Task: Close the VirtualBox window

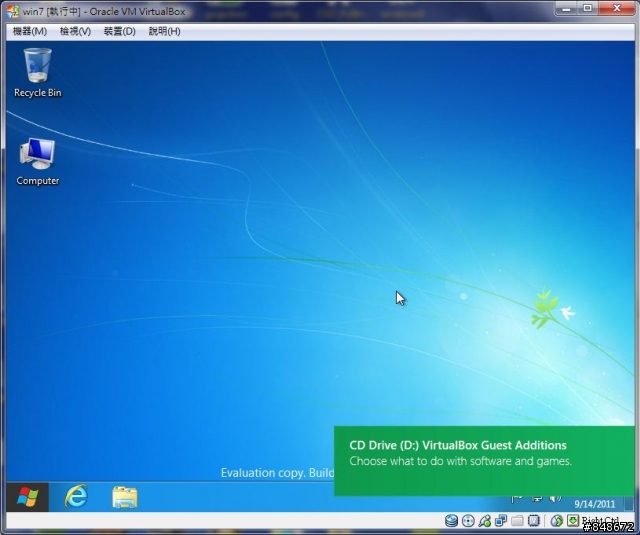Action: [616, 8]
